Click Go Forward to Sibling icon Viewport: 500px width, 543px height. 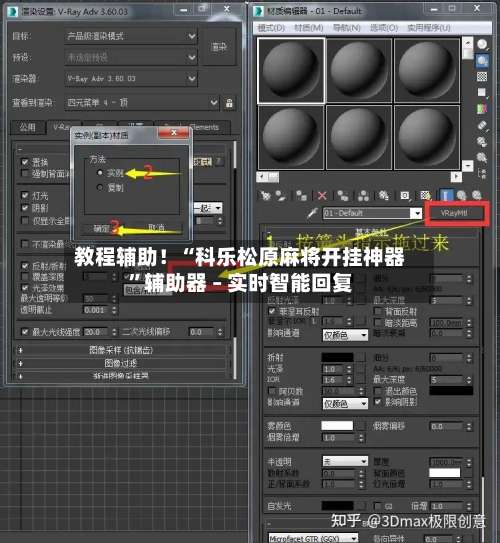coord(477,195)
